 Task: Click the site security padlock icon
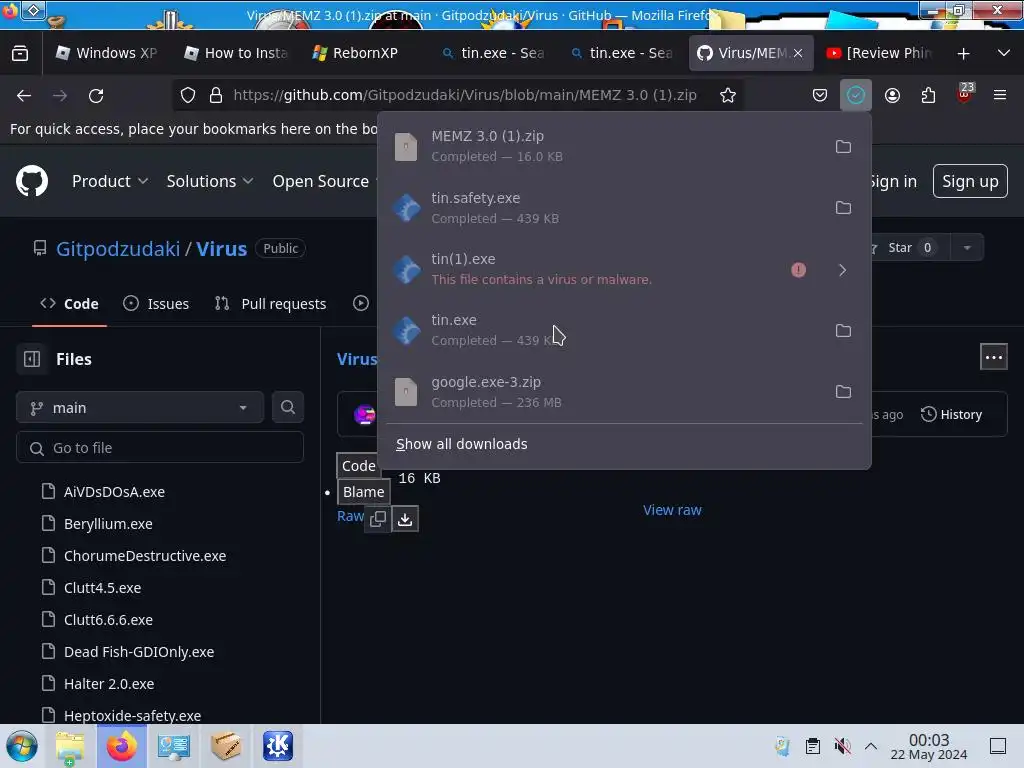pyautogui.click(x=216, y=95)
